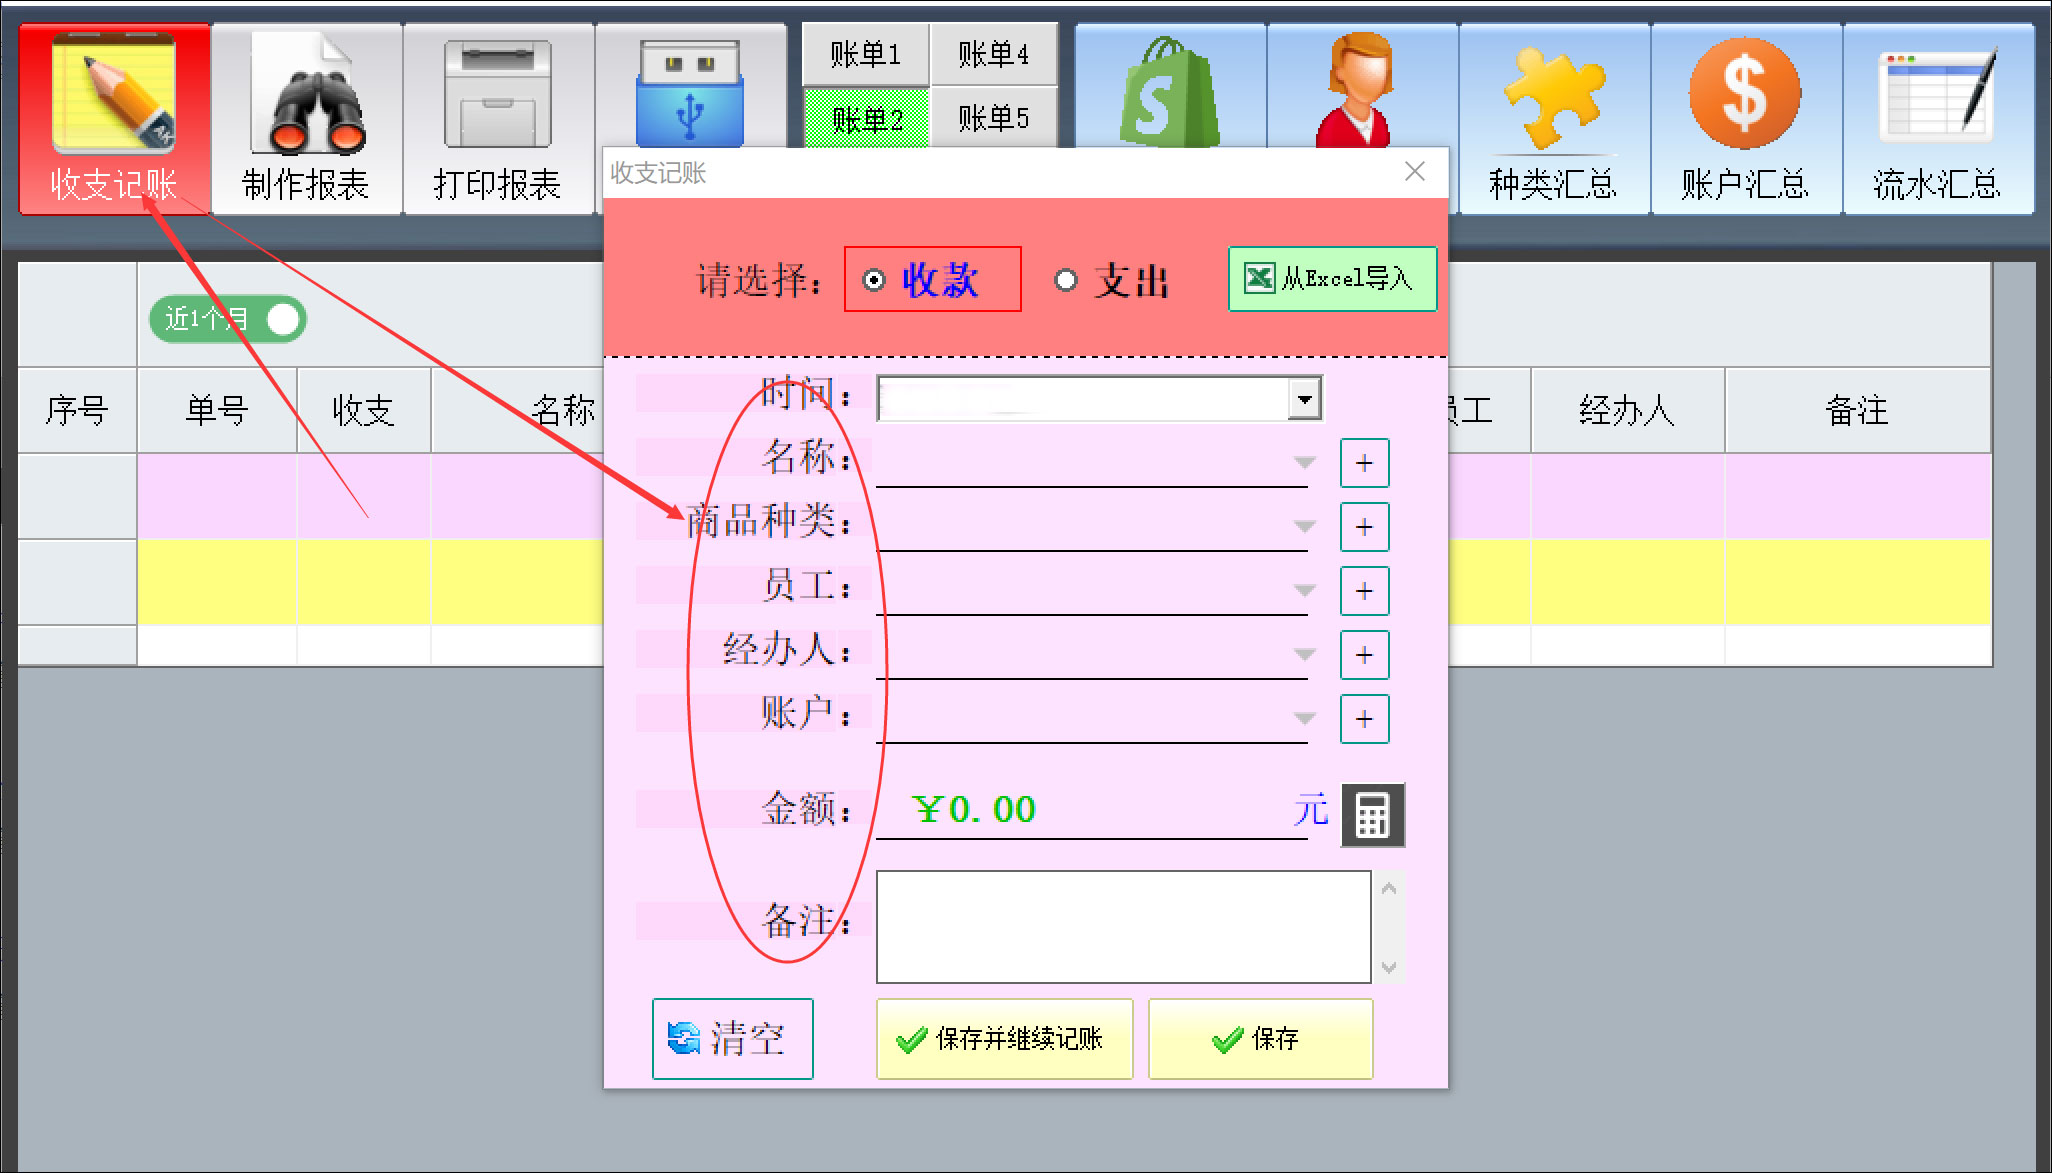Screen dimensions: 2052x1173
Task: Toggle the 近1个月 switch
Action: click(x=228, y=320)
